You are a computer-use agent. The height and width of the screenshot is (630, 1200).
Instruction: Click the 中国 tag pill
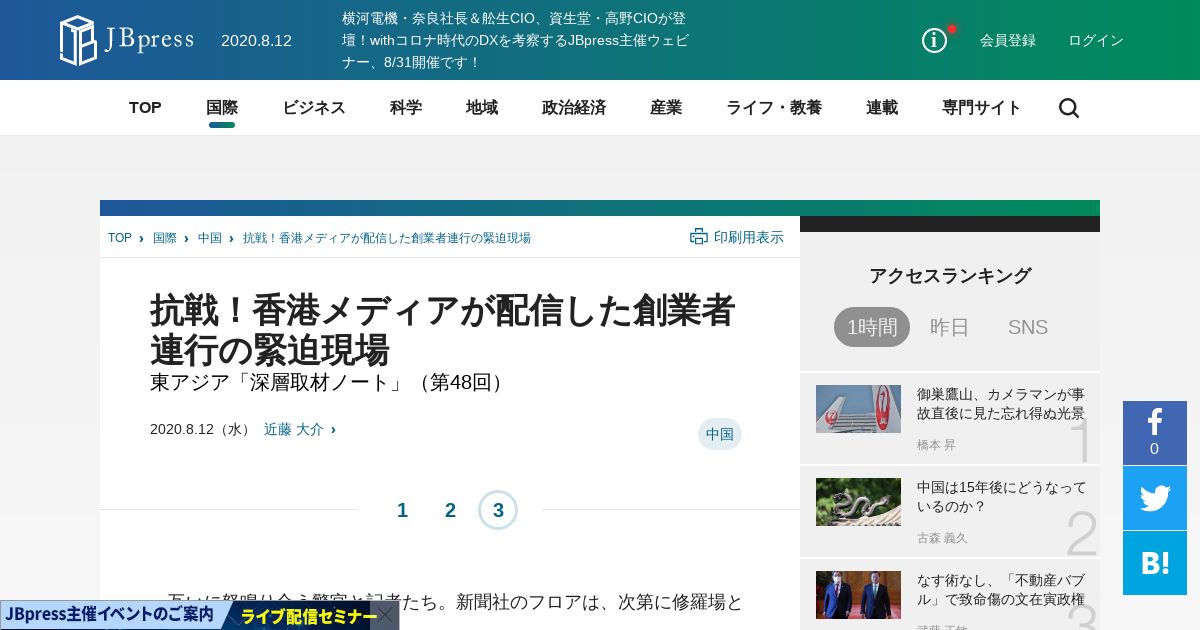pos(720,434)
